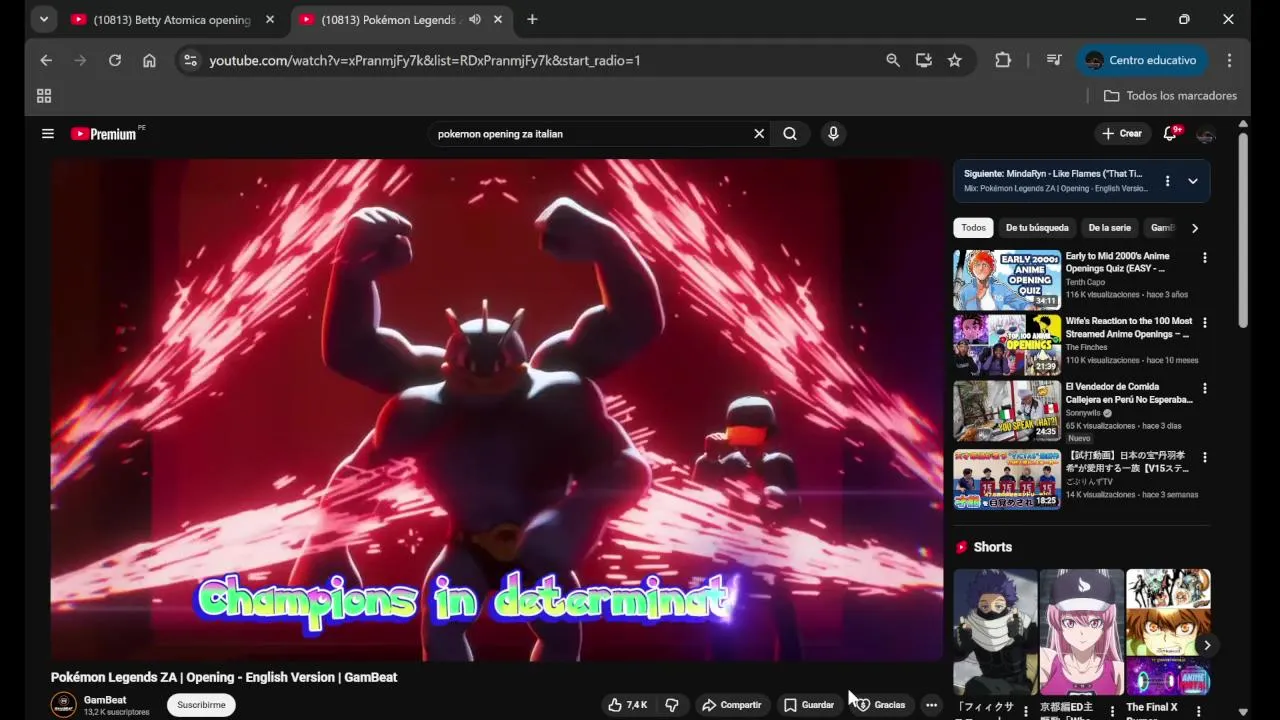Install or cast icon in address bar
This screenshot has height=720, width=1280.
(924, 60)
